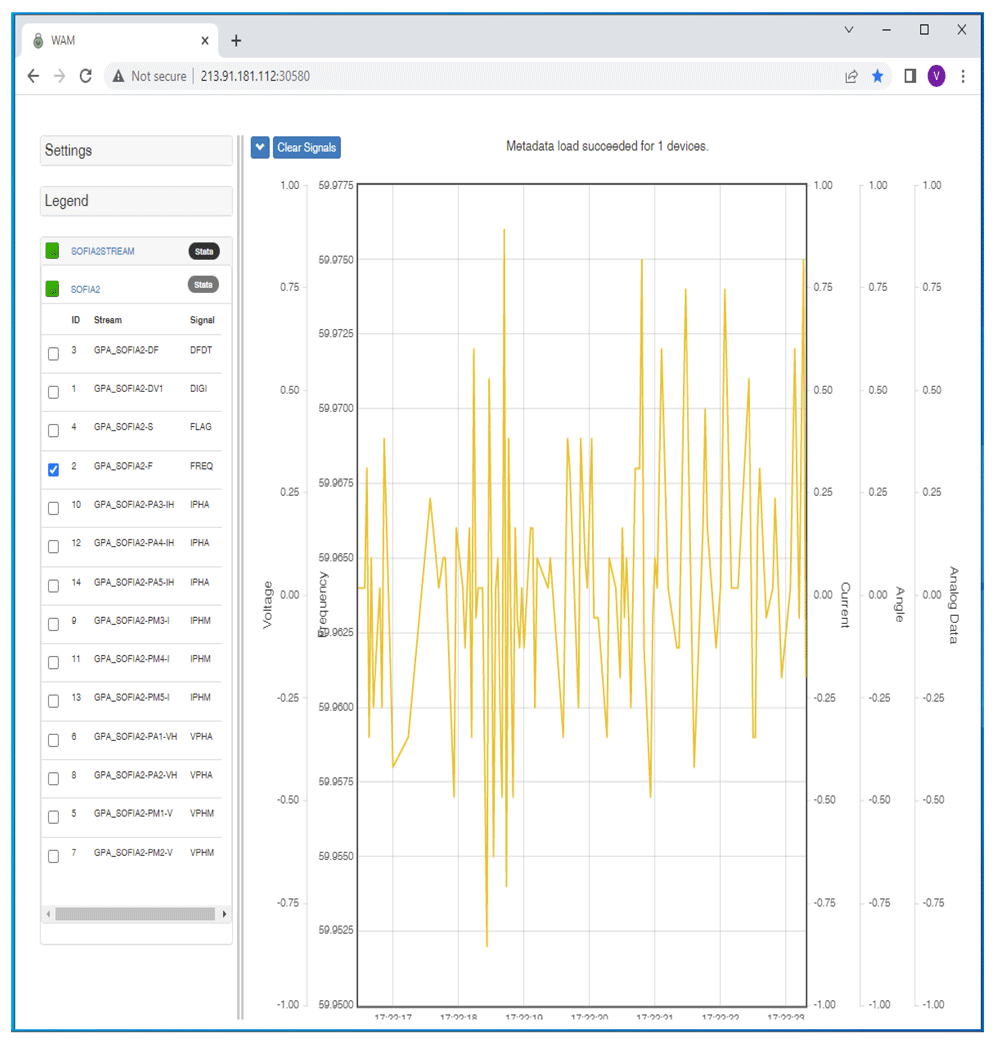Show Stats for SOFIA2

tap(203, 285)
